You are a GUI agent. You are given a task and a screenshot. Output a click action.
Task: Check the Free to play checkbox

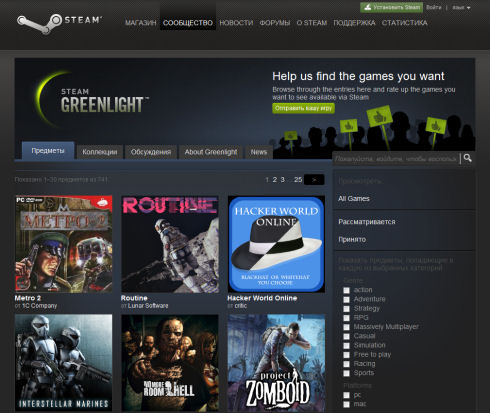[347, 355]
